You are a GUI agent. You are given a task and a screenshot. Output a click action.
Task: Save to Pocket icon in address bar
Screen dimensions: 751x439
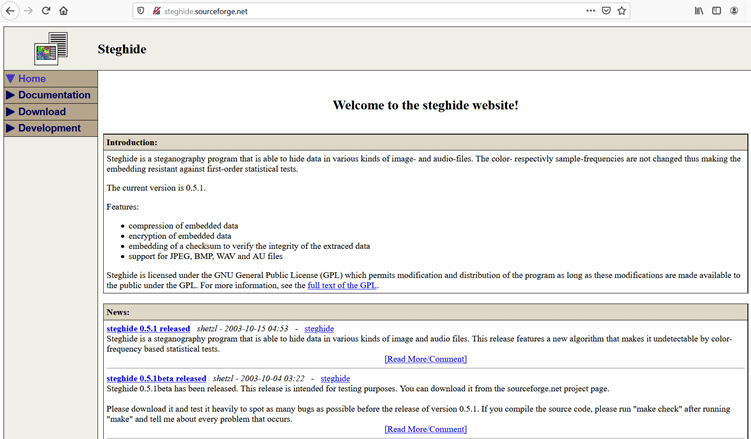[606, 11]
